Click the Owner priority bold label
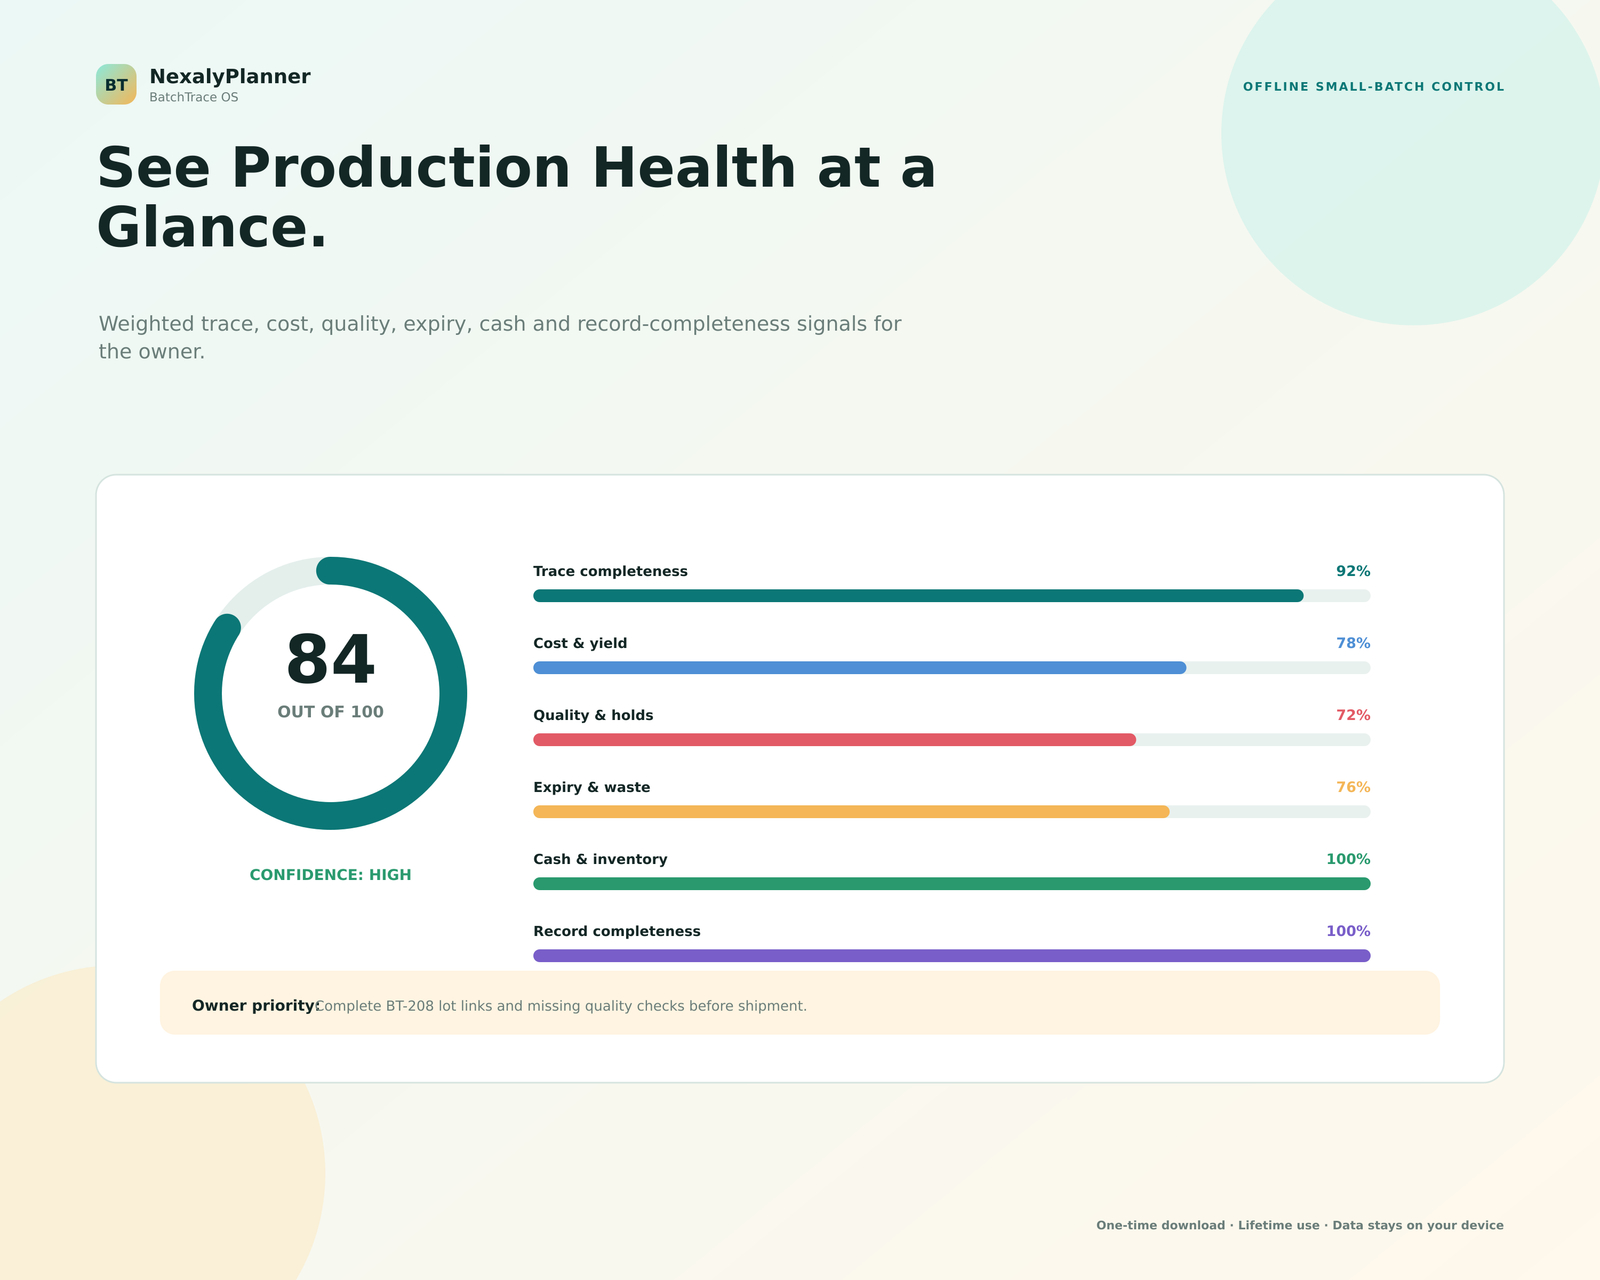 click(256, 1006)
